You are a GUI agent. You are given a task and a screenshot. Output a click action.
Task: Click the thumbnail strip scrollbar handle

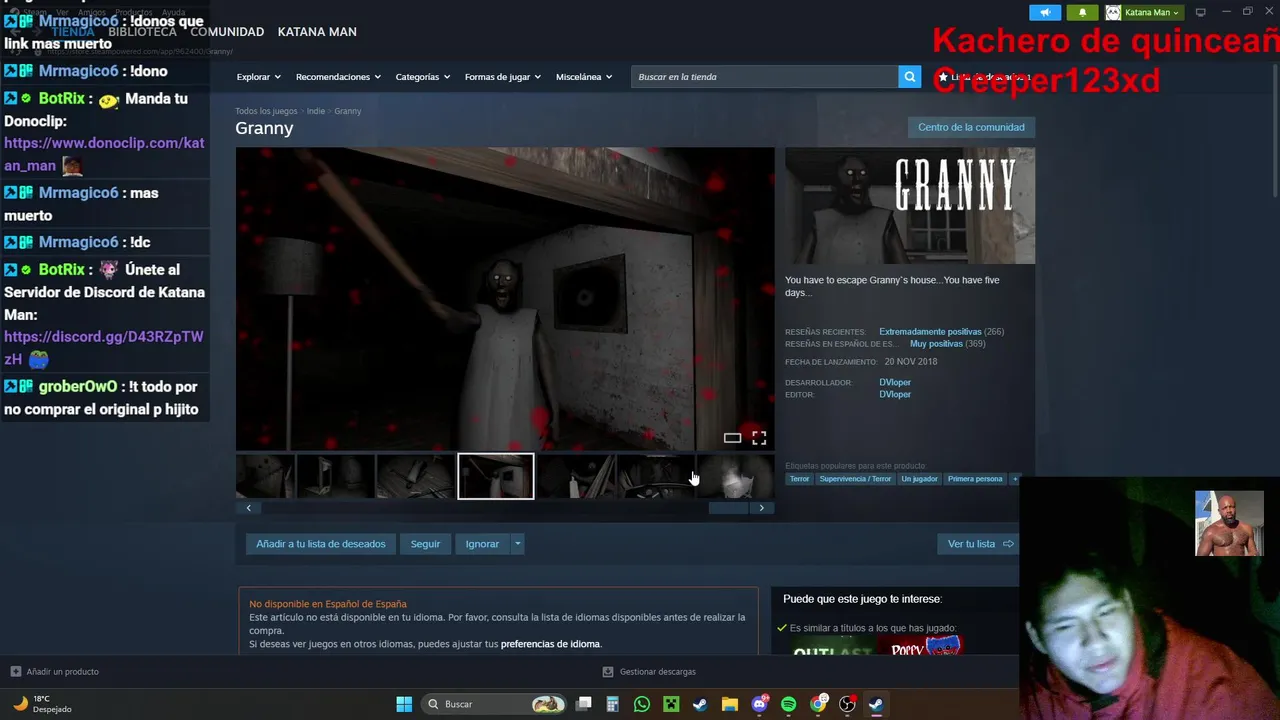(x=728, y=508)
